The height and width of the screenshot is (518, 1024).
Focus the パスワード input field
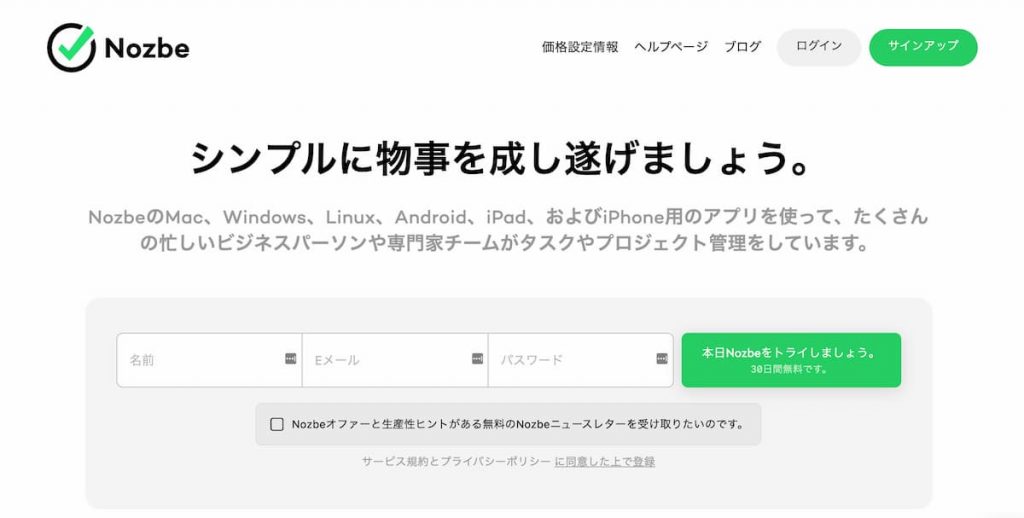pyautogui.click(x=581, y=360)
